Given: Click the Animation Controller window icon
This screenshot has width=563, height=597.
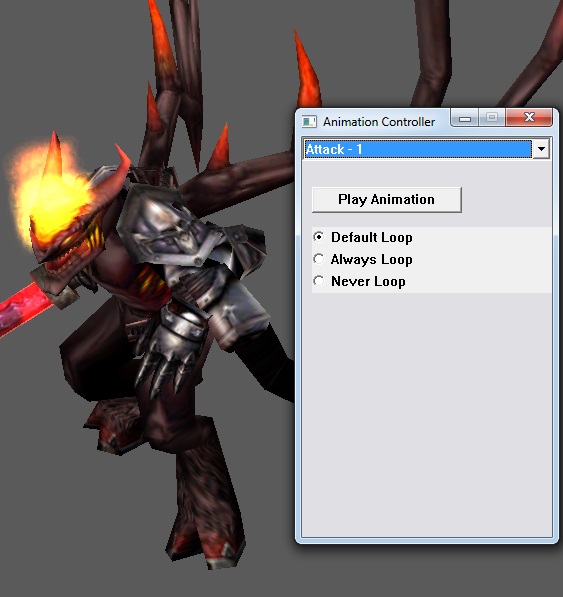Looking at the screenshot, I should pos(309,122).
